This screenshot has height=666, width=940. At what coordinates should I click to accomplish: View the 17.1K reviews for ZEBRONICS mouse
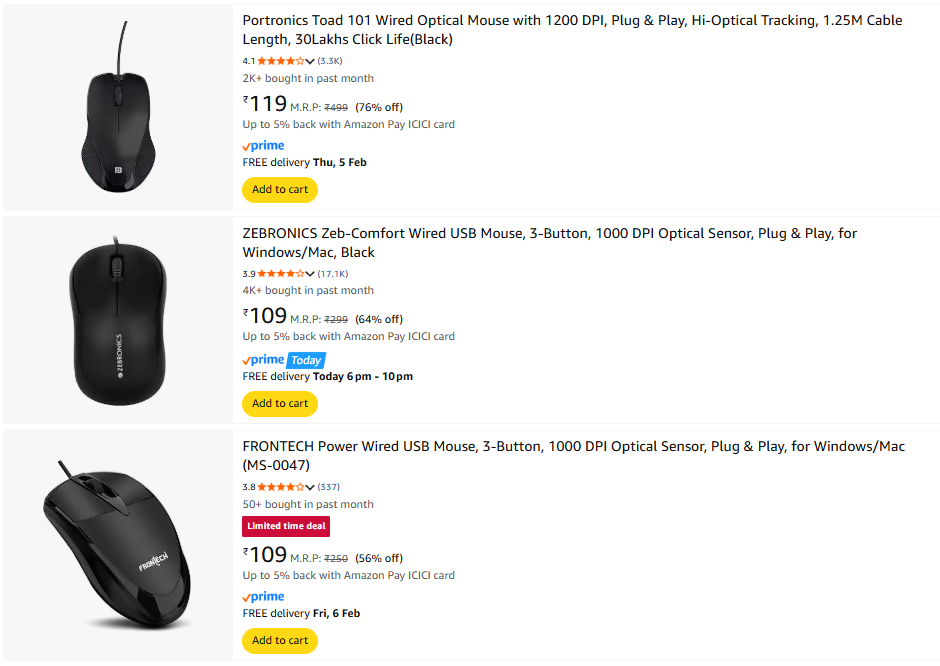pos(333,274)
